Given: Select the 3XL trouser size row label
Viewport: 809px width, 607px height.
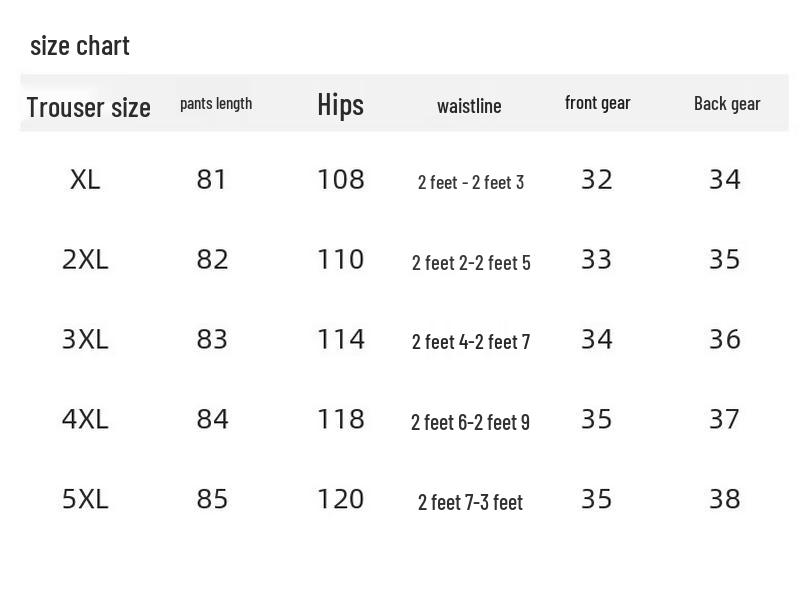Looking at the screenshot, I should 85,340.
